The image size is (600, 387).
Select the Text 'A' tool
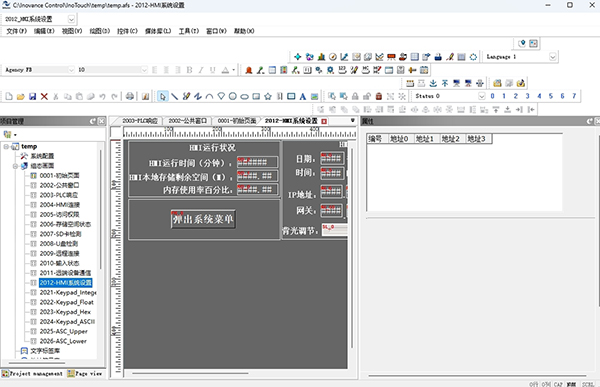coord(303,96)
